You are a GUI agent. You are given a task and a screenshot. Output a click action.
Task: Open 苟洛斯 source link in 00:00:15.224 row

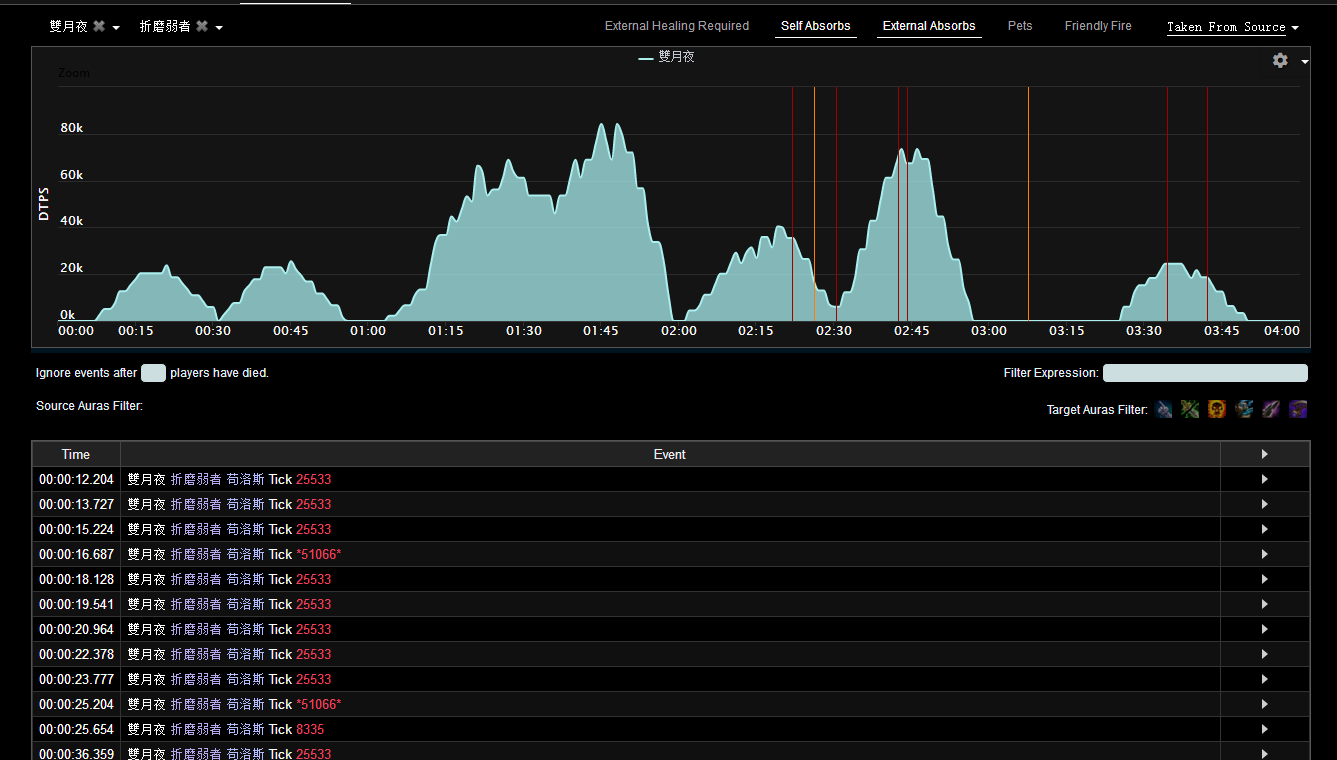245,529
